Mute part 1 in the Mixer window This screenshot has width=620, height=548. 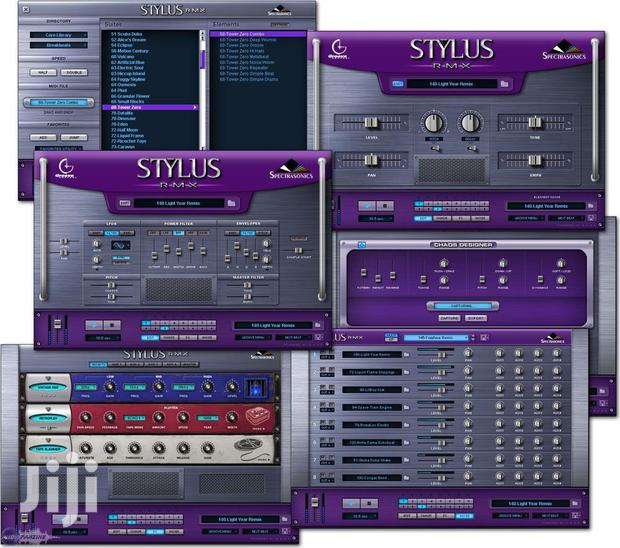tap(322, 352)
